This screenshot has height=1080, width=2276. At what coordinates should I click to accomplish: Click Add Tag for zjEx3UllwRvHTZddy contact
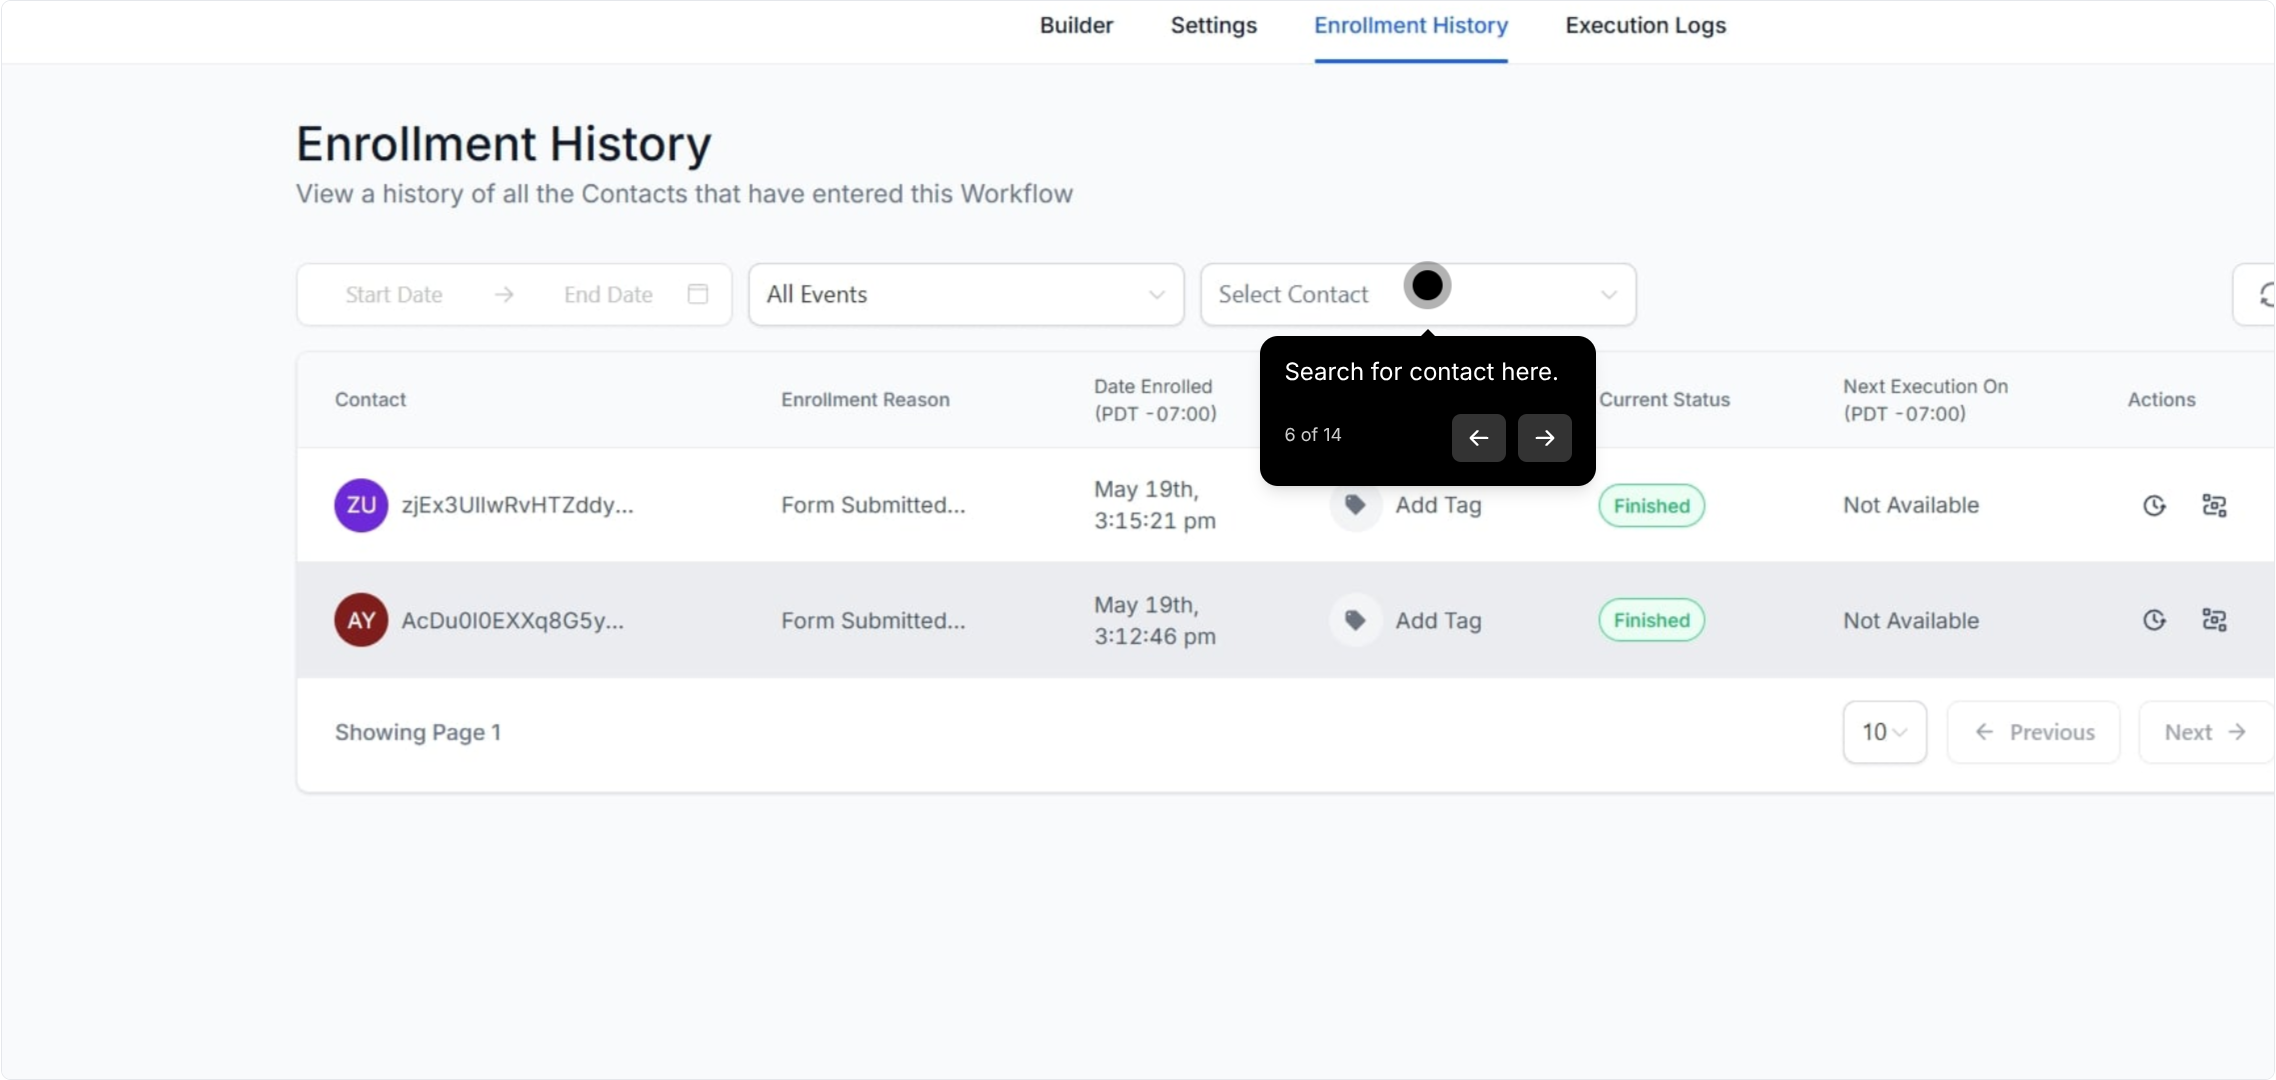[1438, 505]
